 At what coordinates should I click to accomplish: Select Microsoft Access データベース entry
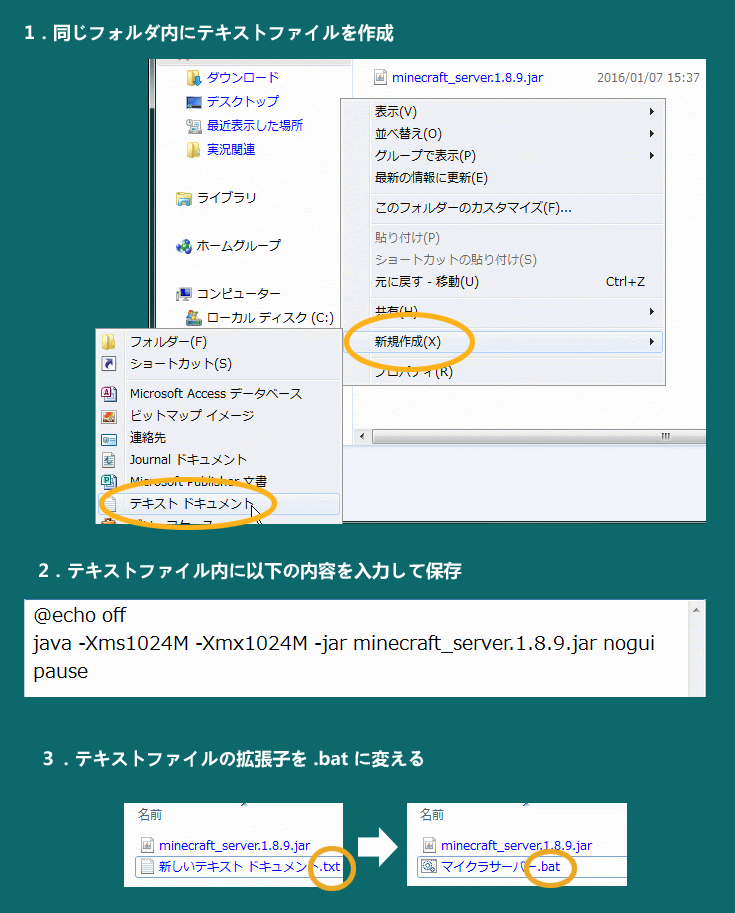tap(219, 394)
